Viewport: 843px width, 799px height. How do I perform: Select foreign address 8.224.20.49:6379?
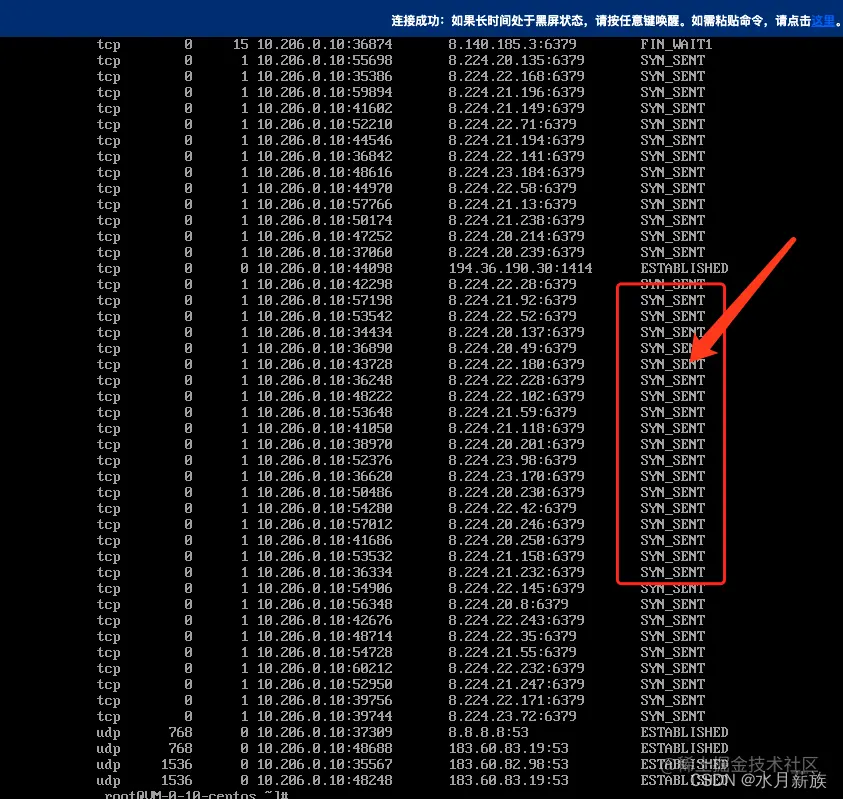[x=512, y=348]
